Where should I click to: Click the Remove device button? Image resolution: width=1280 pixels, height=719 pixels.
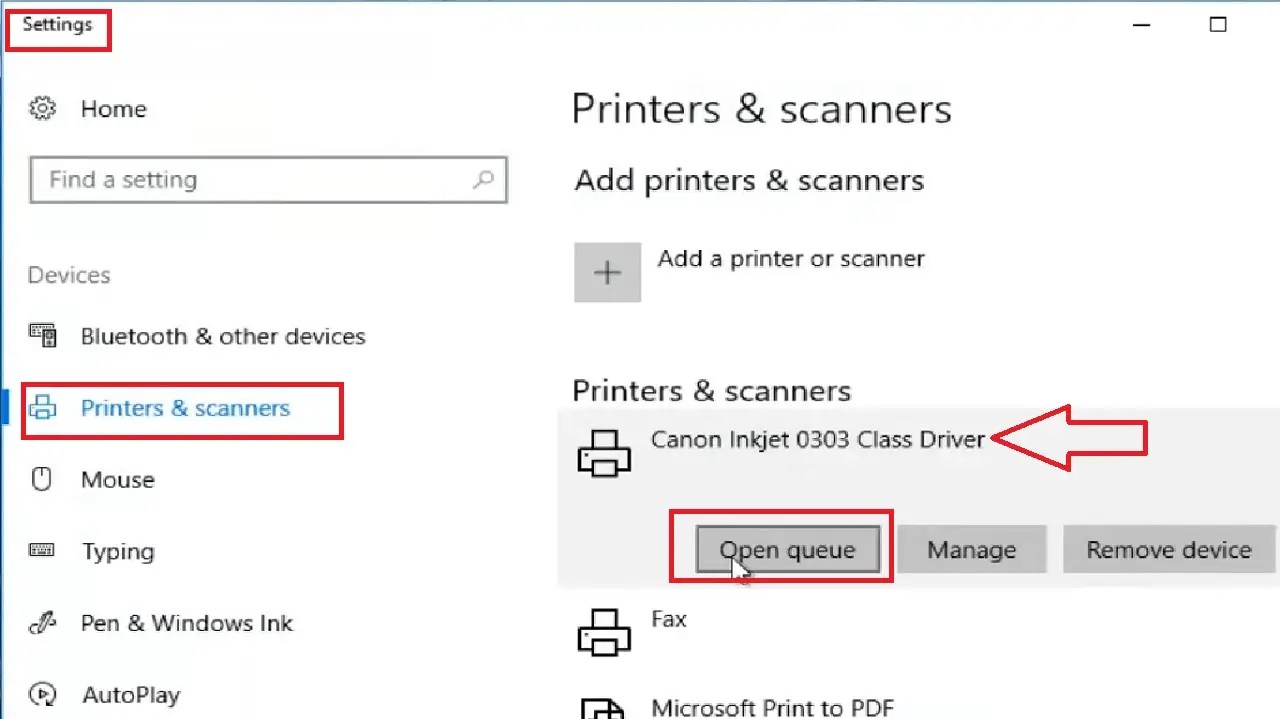[1168, 549]
